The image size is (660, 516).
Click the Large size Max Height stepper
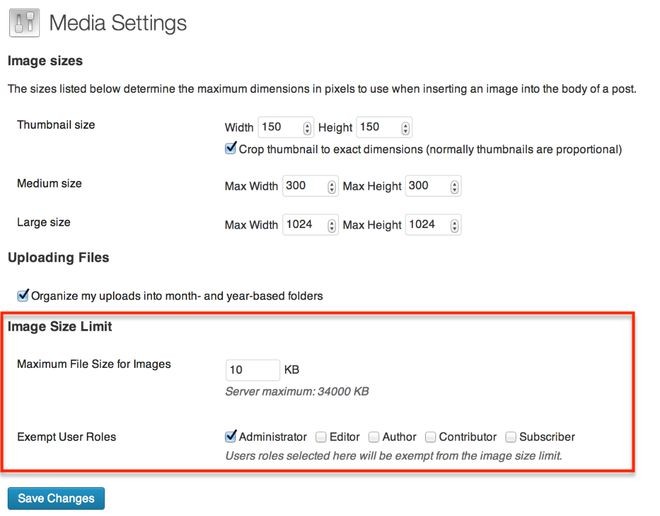(x=454, y=225)
